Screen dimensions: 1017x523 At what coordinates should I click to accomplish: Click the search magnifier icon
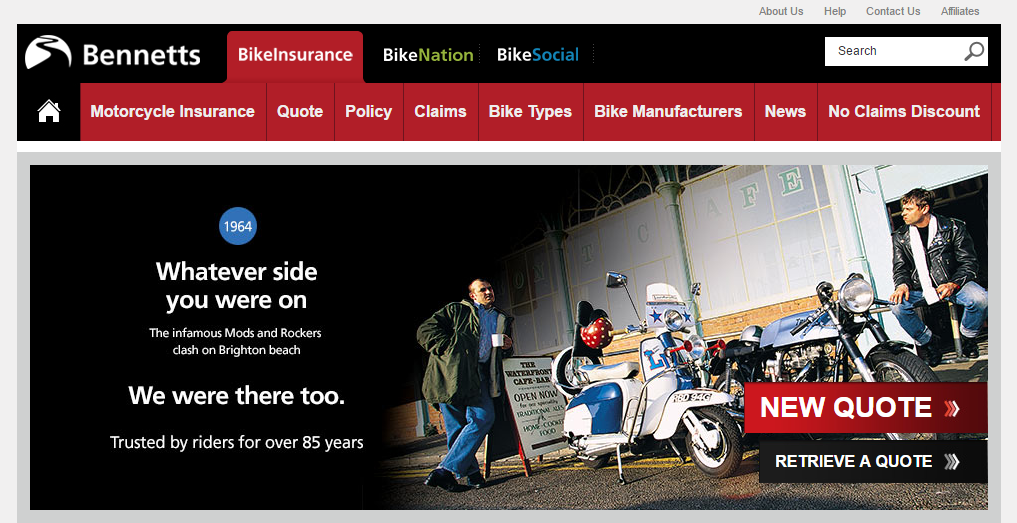pyautogui.click(x=974, y=51)
